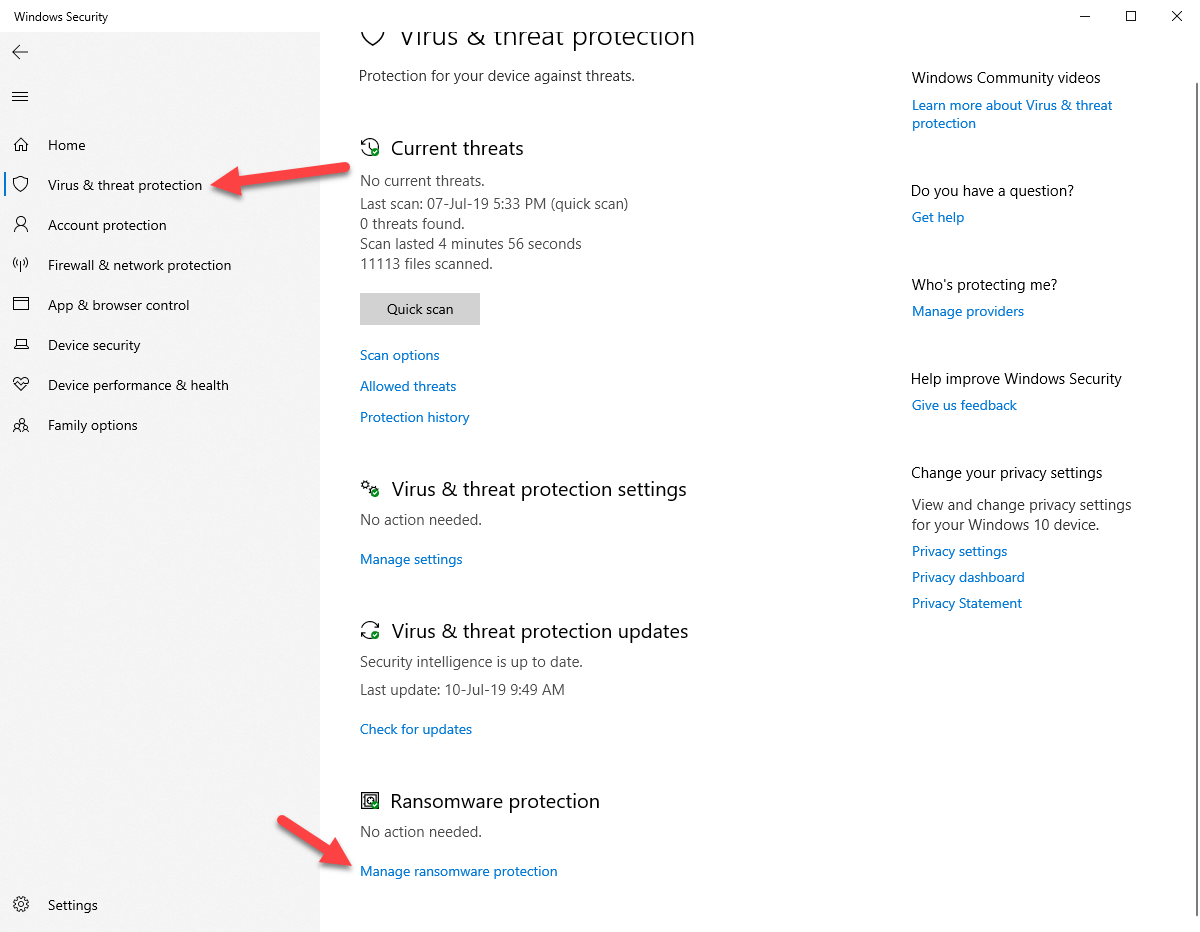The image size is (1200, 932).
Task: Start a Quick scan
Action: (x=419, y=308)
